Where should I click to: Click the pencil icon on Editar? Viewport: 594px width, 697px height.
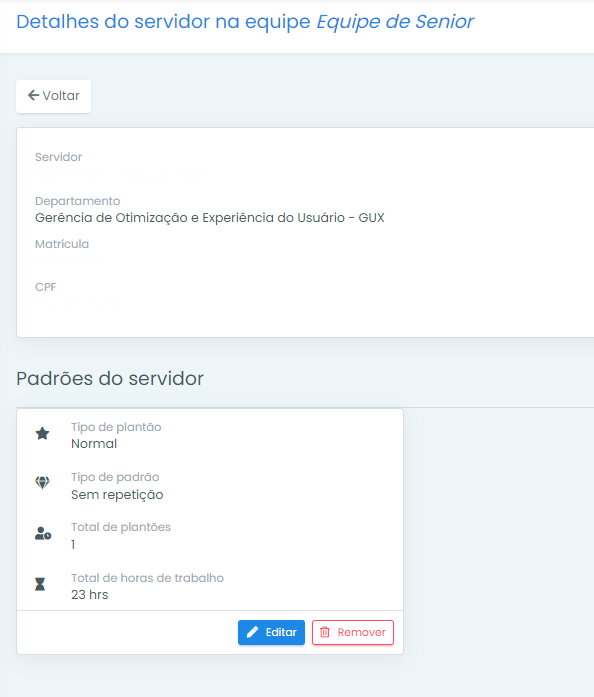pyautogui.click(x=253, y=632)
